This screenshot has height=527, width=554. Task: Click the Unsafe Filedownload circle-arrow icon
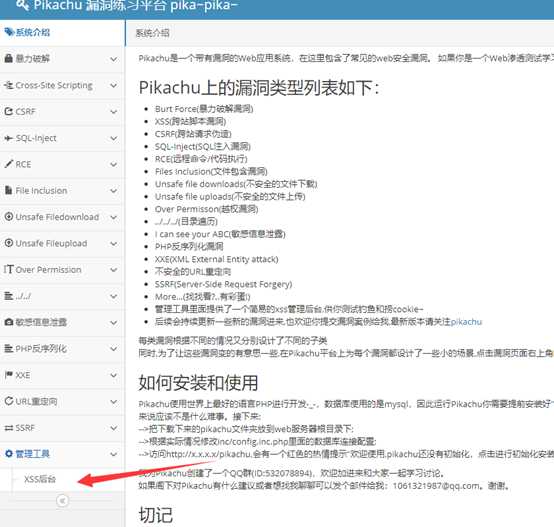[x=8, y=217]
